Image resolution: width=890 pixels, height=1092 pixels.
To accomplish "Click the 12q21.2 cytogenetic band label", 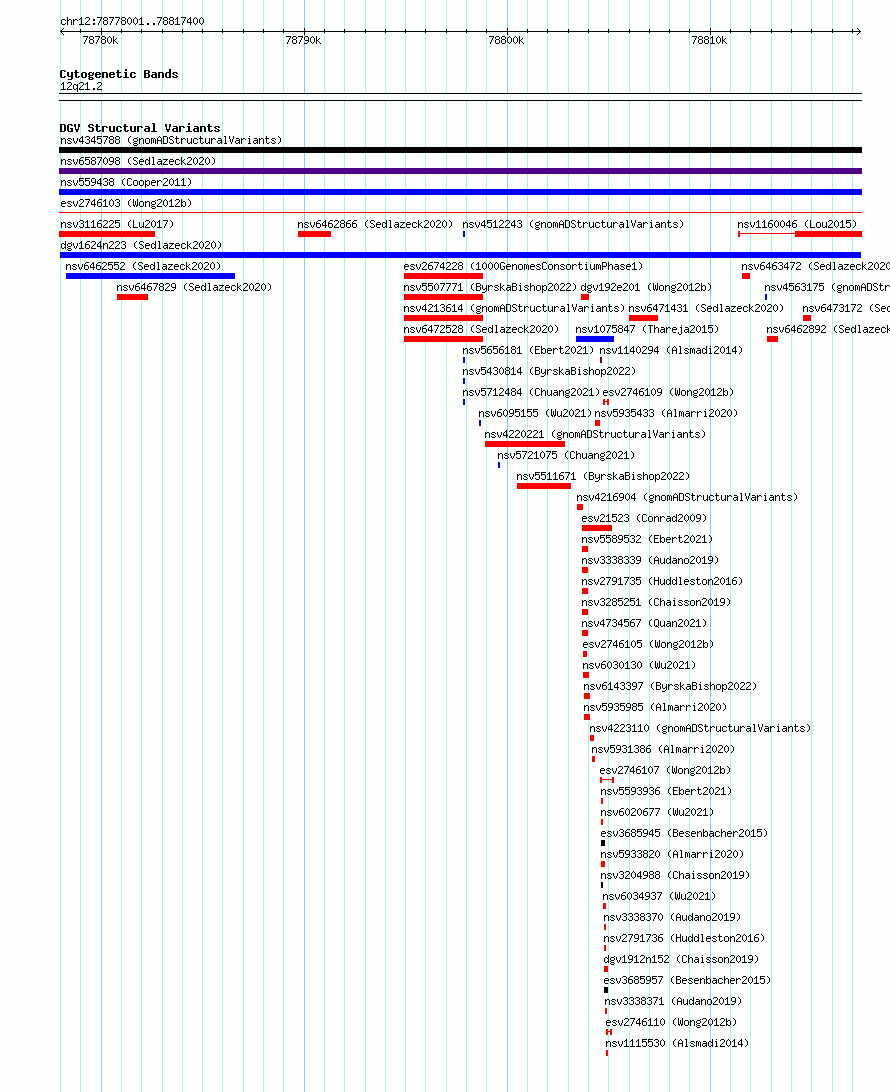I will [81, 86].
